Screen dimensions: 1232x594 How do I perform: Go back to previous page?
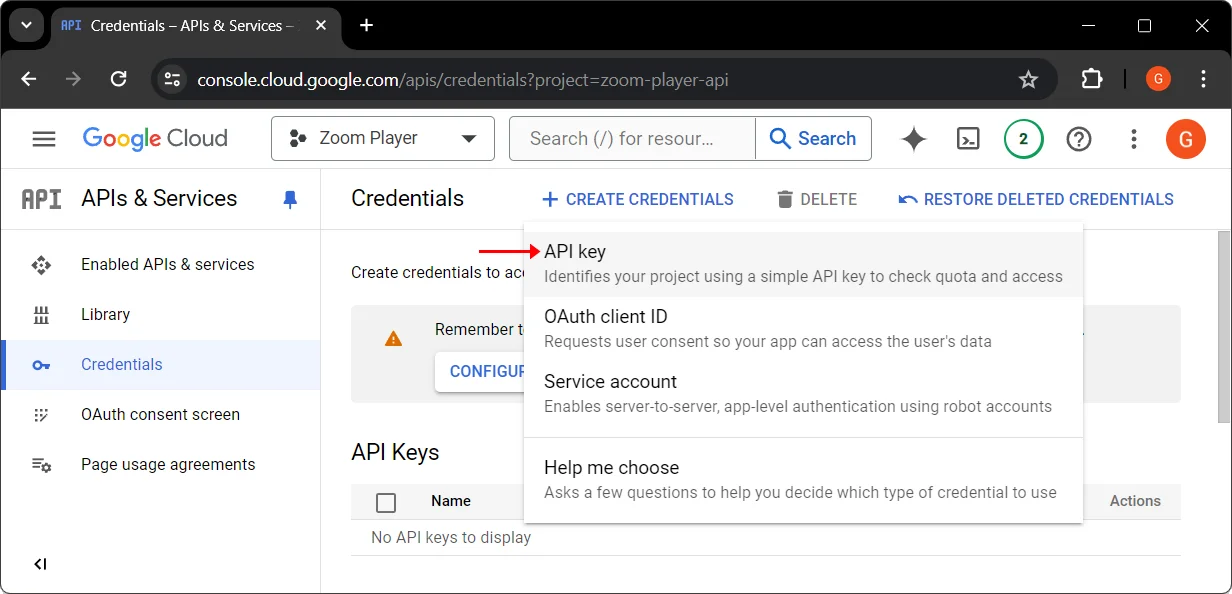click(x=28, y=79)
